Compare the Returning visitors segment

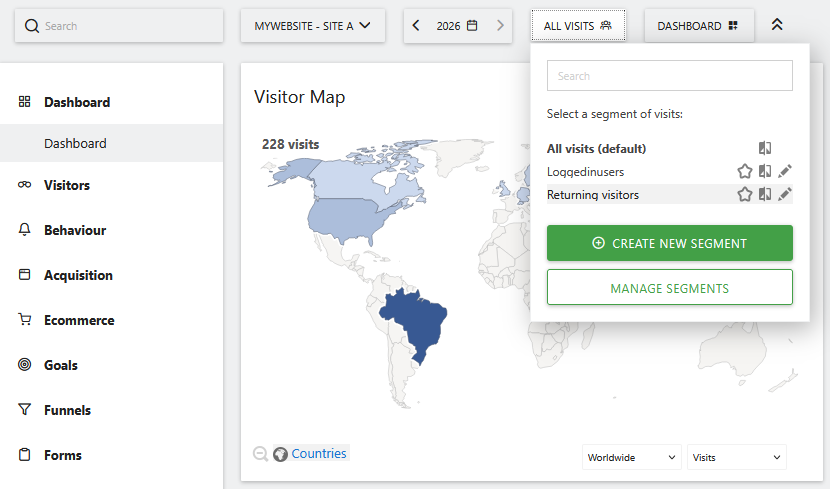pyautogui.click(x=765, y=195)
